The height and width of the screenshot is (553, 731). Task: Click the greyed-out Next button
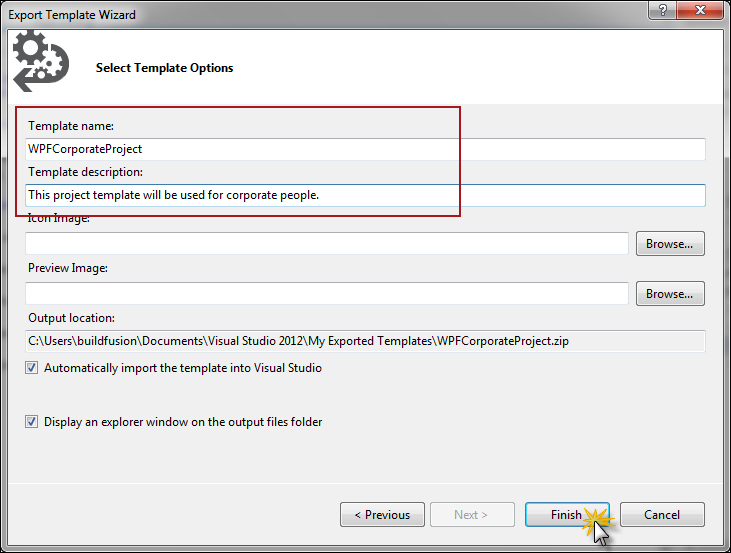[x=471, y=515]
